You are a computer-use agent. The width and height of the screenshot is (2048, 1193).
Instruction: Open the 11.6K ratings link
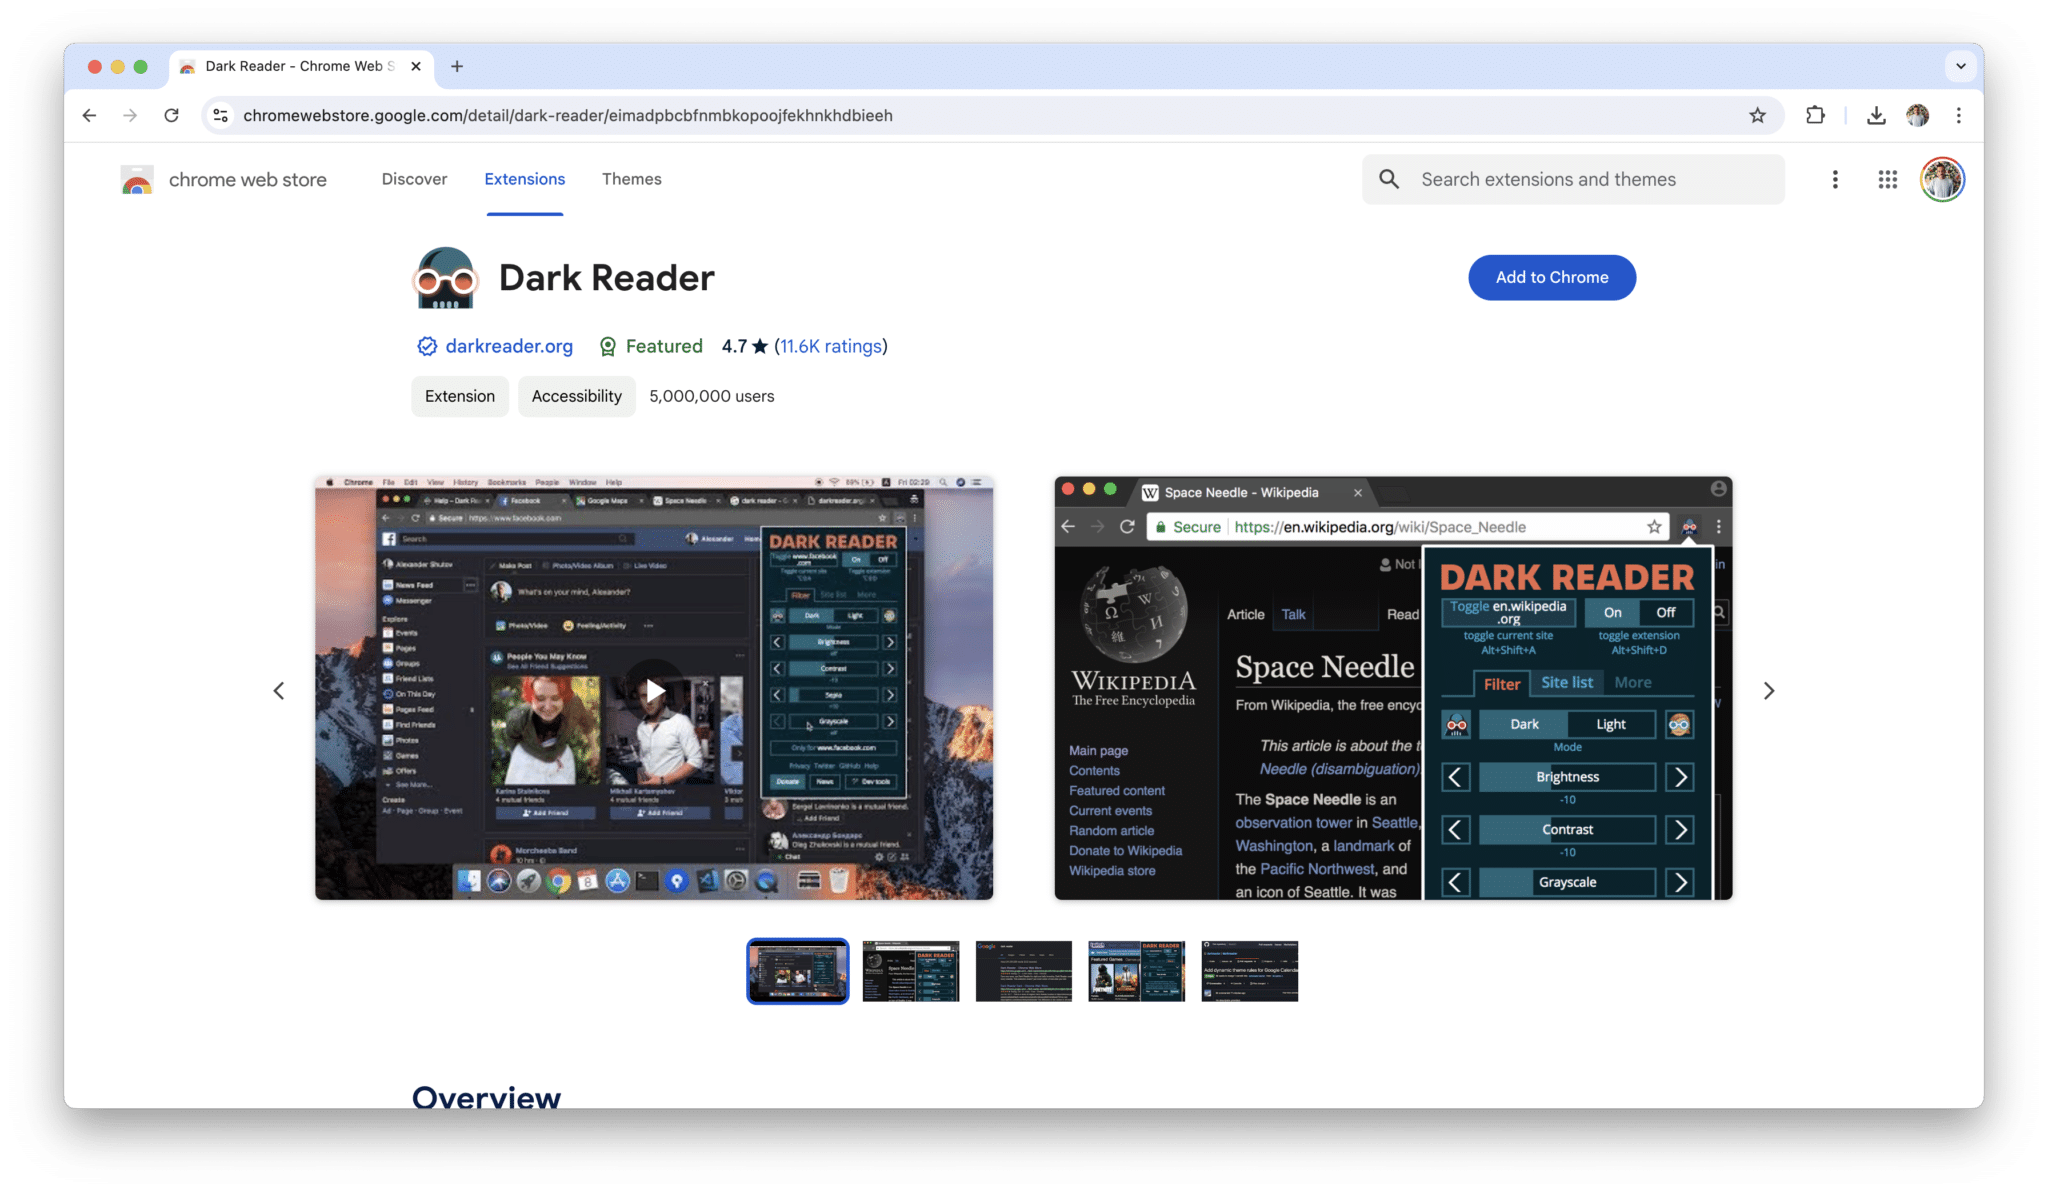[x=831, y=346]
